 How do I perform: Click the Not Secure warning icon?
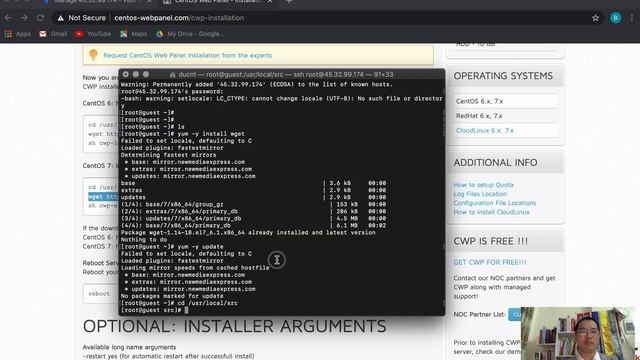tap(60, 18)
